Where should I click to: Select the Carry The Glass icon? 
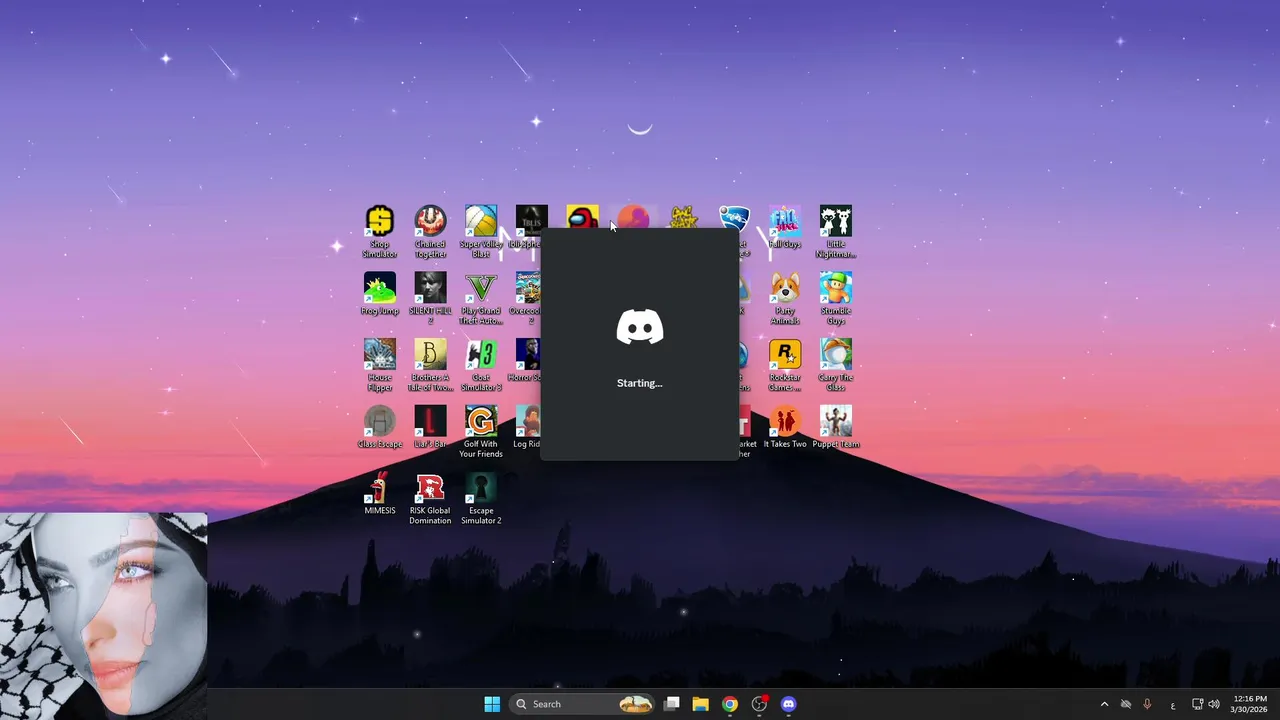point(836,365)
